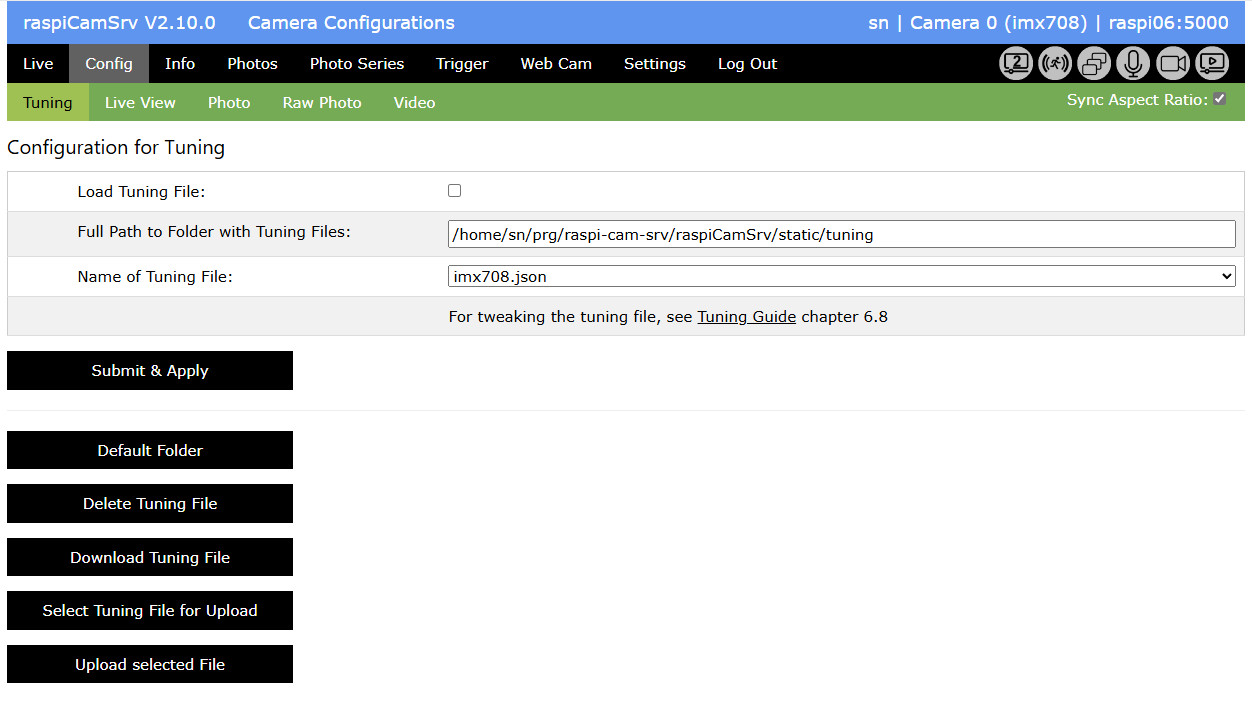The width and height of the screenshot is (1252, 704).
Task: Click the microphone audio icon
Action: pyautogui.click(x=1133, y=64)
